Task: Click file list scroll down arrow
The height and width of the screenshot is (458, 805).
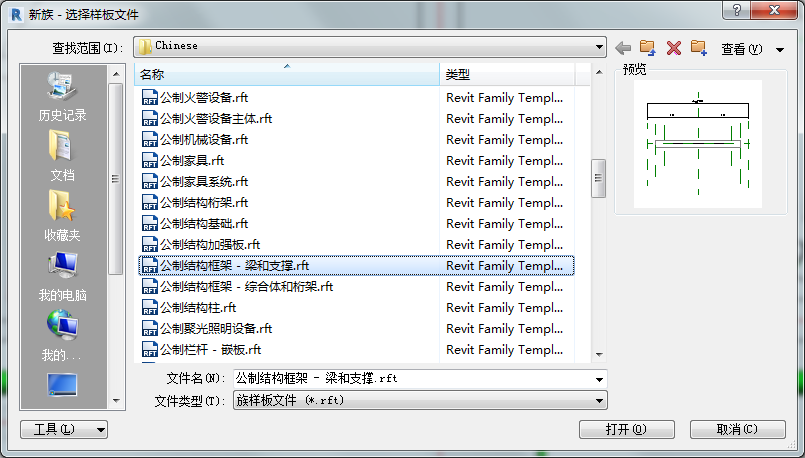Action: pyautogui.click(x=599, y=355)
